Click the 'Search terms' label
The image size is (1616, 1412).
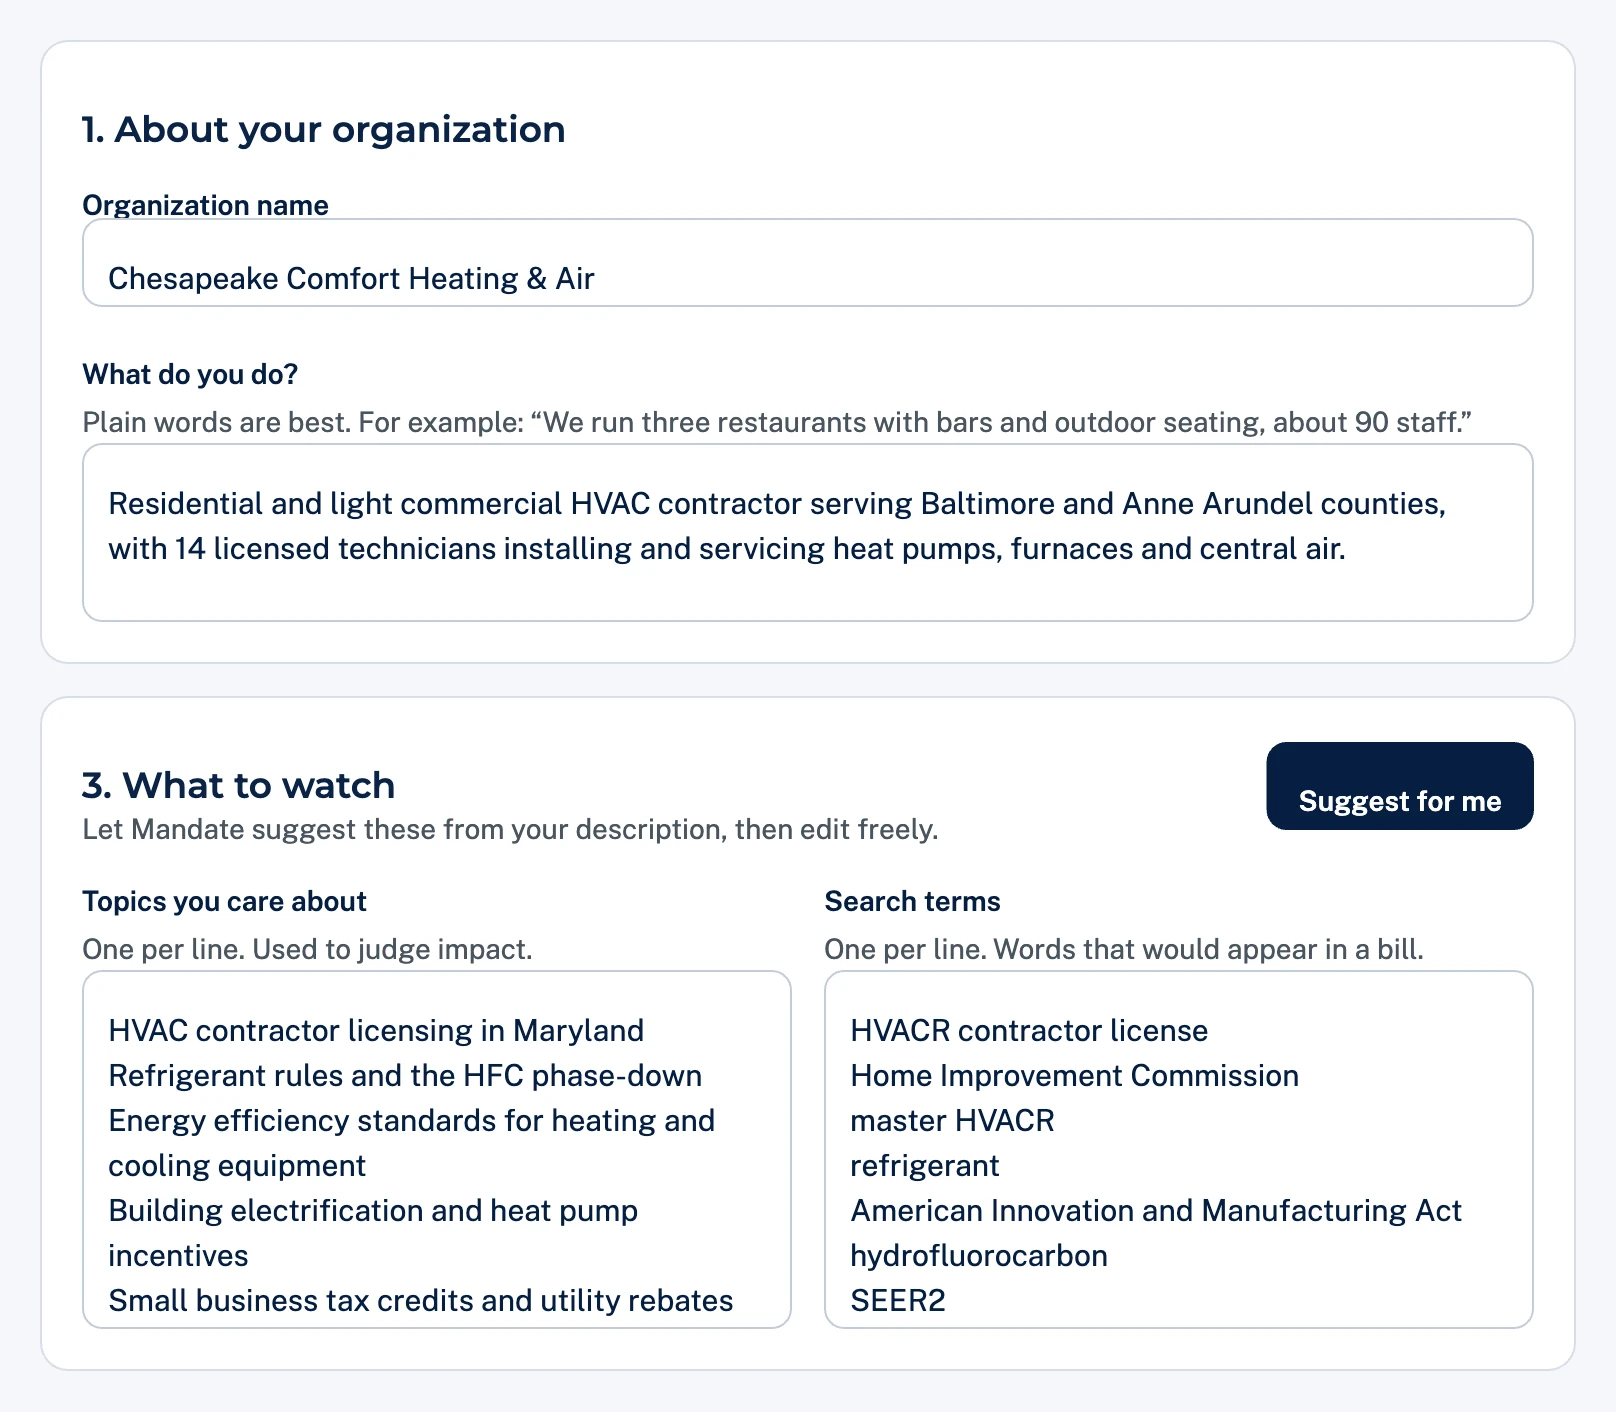coord(912,901)
